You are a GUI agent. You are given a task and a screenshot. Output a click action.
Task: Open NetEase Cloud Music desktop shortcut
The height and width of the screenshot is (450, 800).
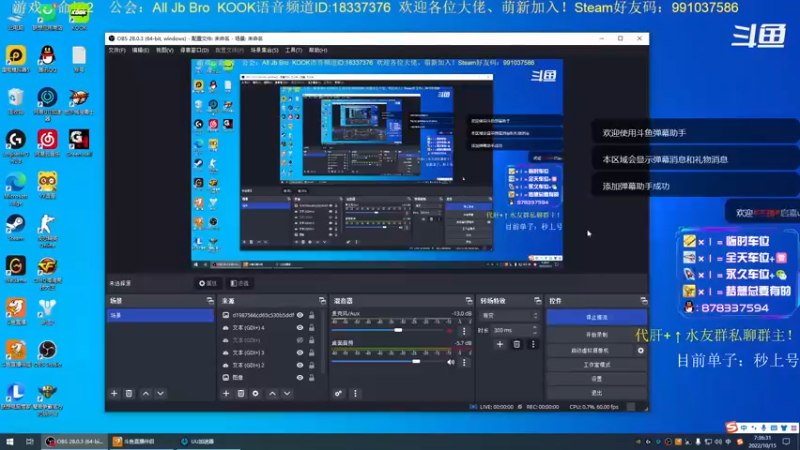pos(47,142)
